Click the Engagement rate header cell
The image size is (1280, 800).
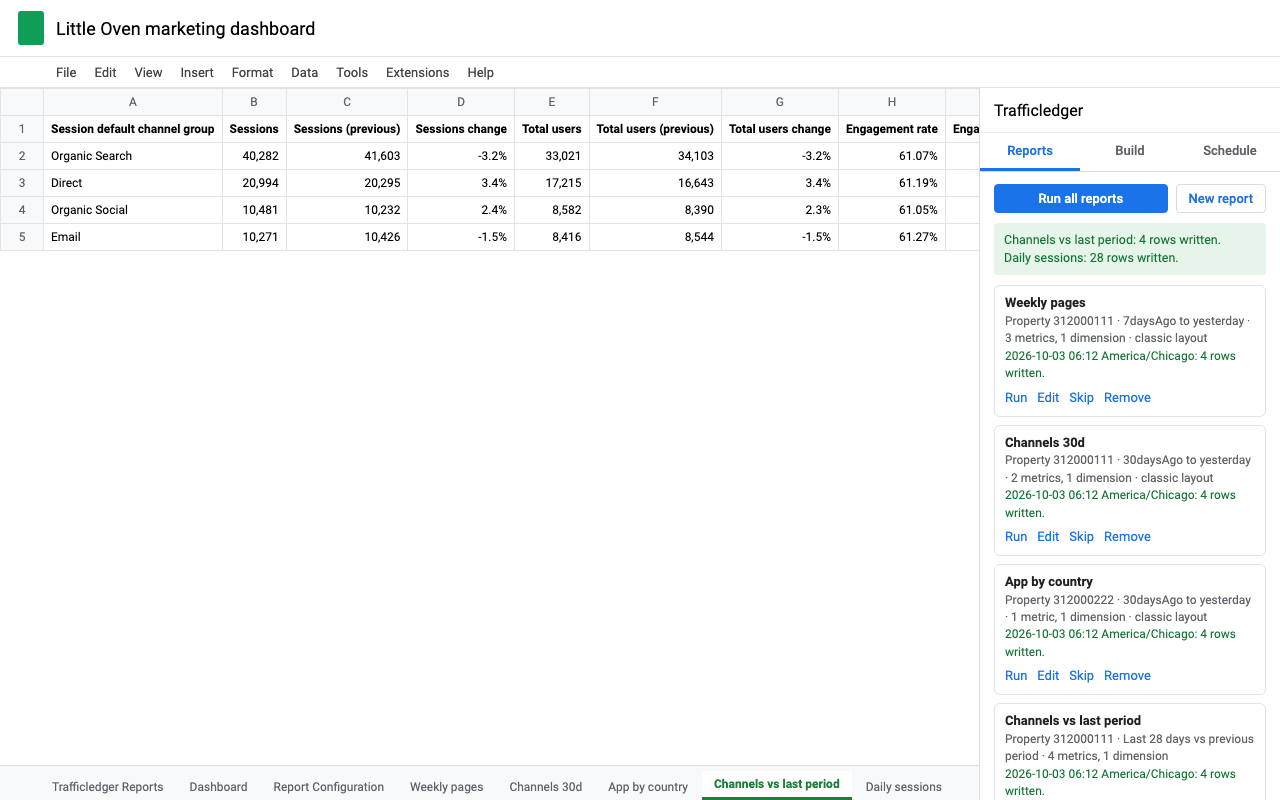point(892,129)
